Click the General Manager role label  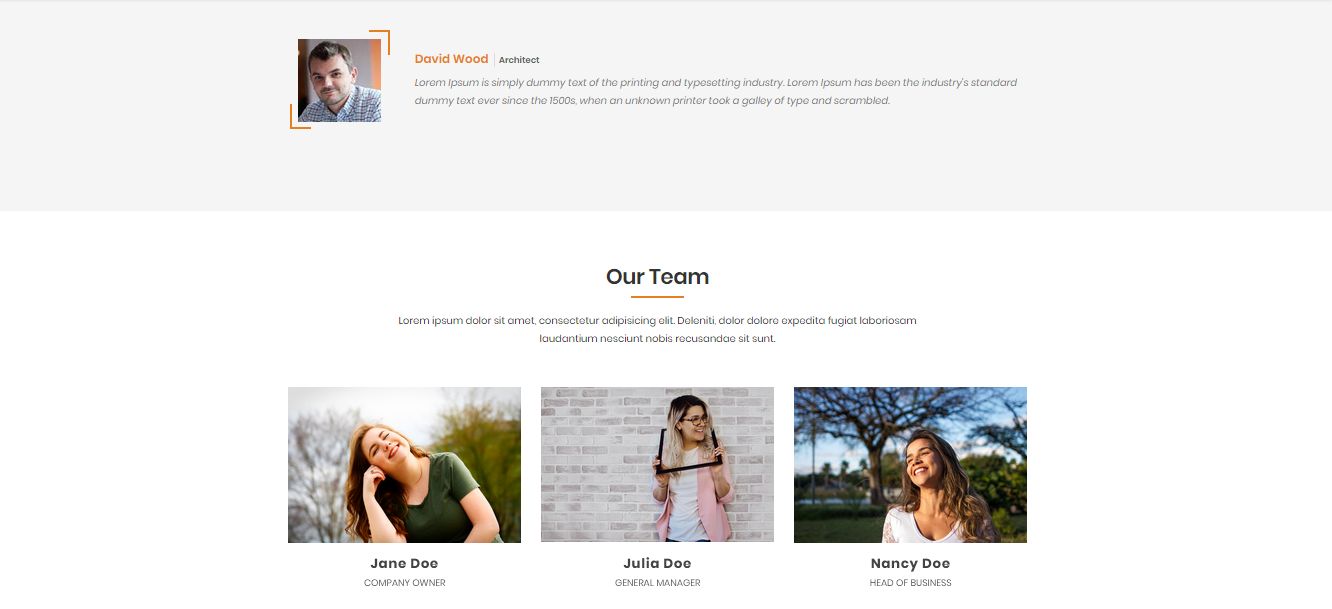(657, 583)
